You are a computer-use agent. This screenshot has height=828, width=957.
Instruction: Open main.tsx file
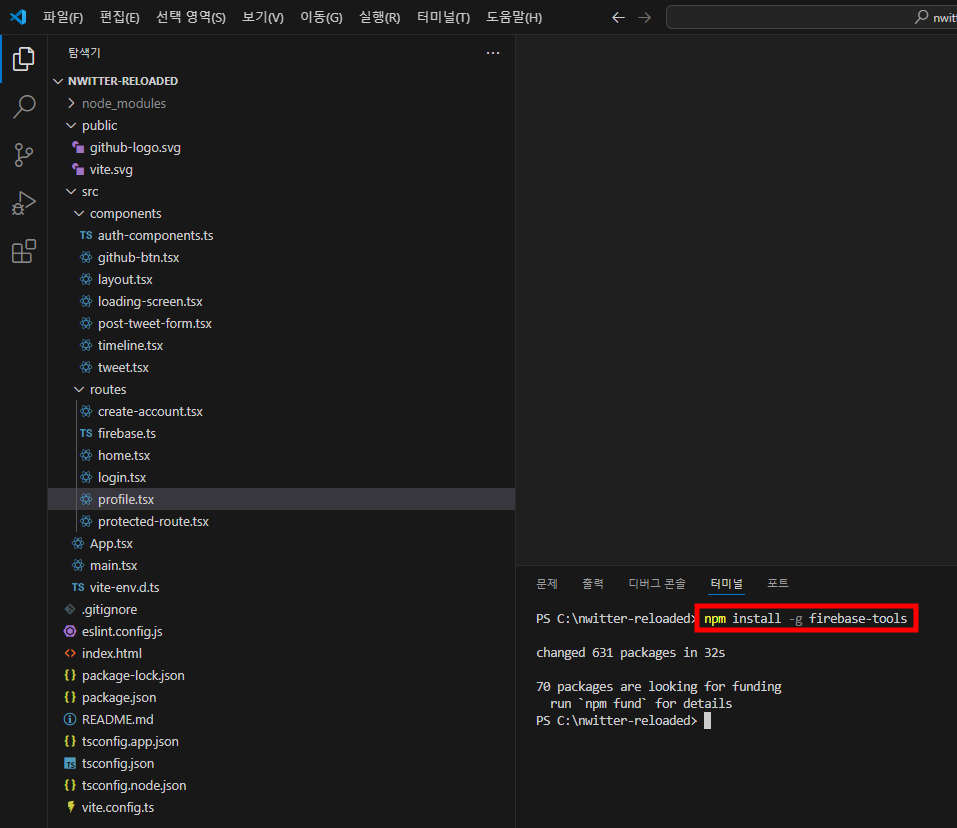pyautogui.click(x=281, y=565)
